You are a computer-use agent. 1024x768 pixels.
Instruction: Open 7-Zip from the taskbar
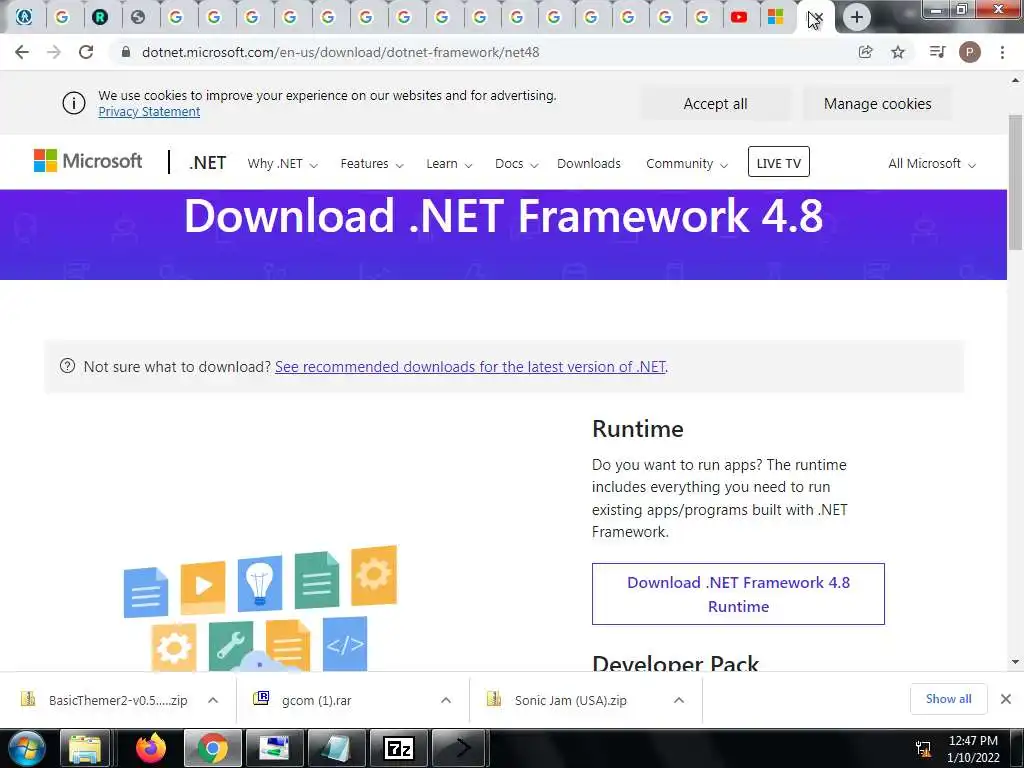click(398, 748)
